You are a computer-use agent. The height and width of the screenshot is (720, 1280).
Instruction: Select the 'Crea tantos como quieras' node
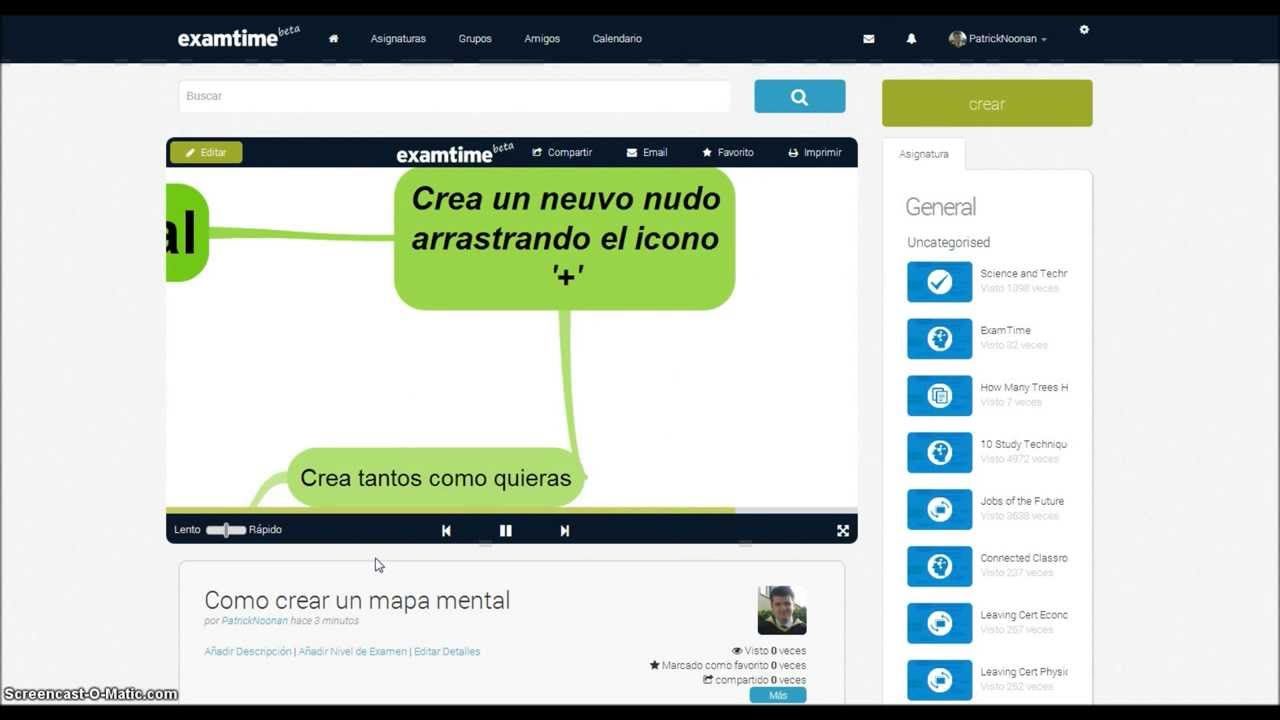(436, 478)
